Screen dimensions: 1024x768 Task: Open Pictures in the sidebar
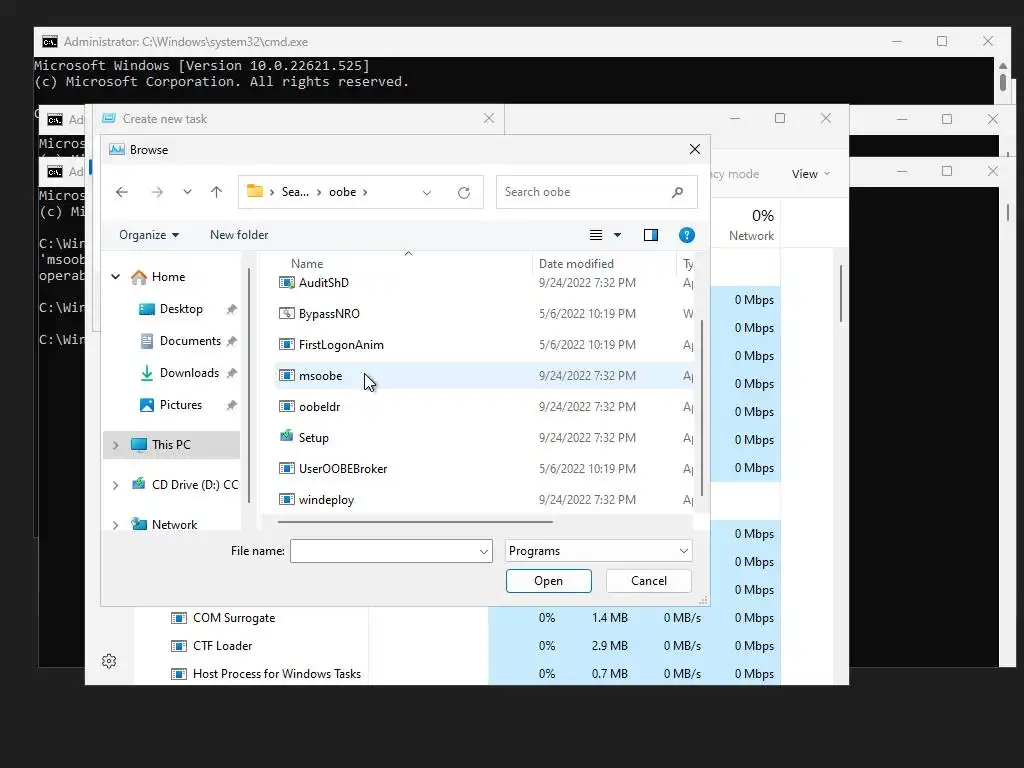click(x=181, y=405)
